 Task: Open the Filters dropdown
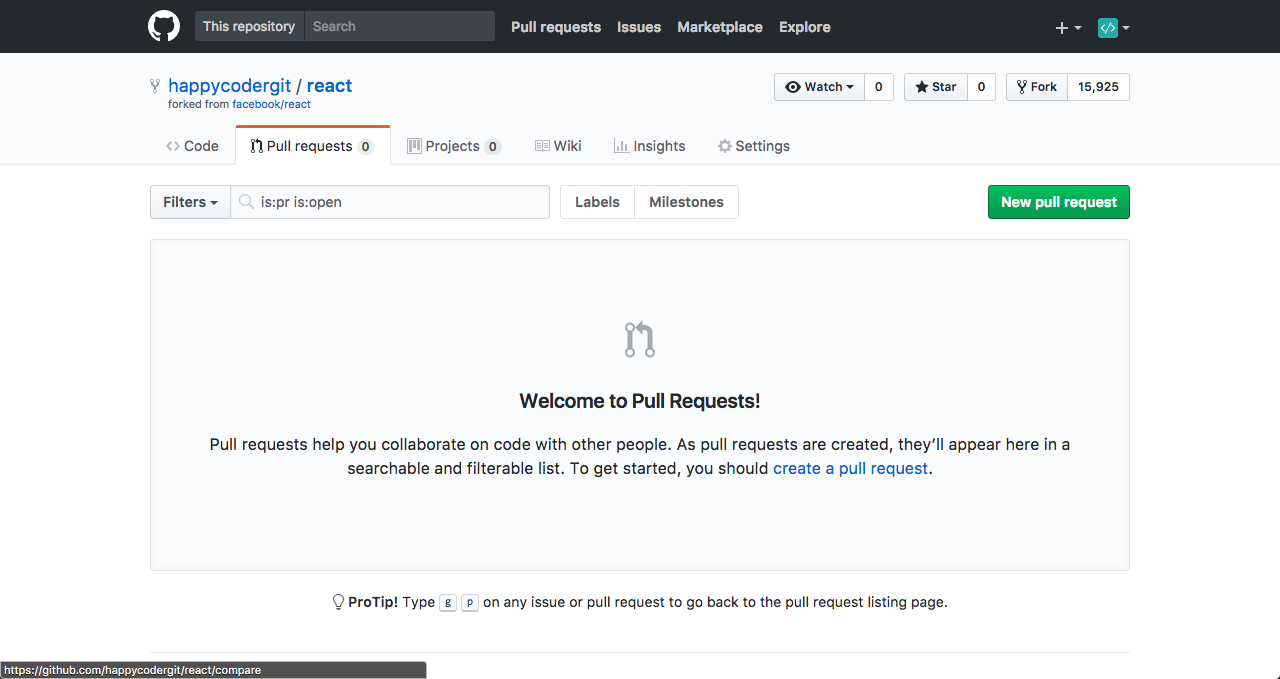tap(189, 202)
